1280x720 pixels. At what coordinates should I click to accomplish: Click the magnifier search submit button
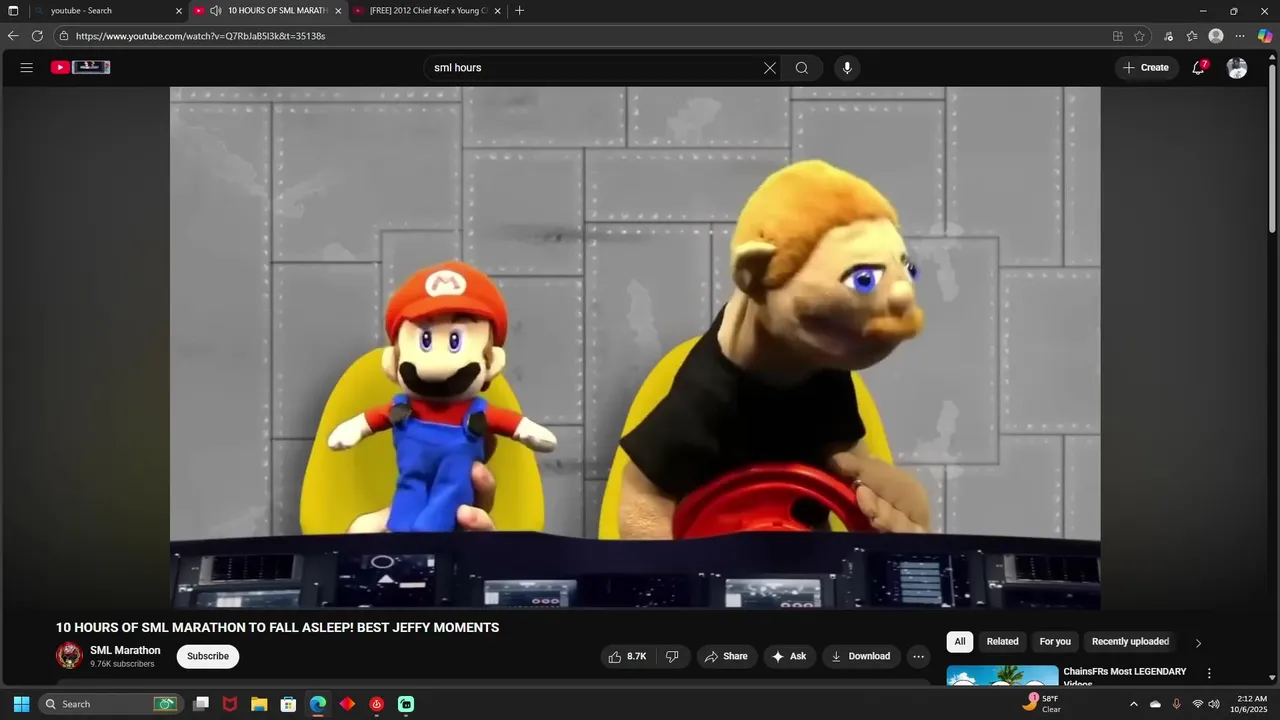[802, 68]
